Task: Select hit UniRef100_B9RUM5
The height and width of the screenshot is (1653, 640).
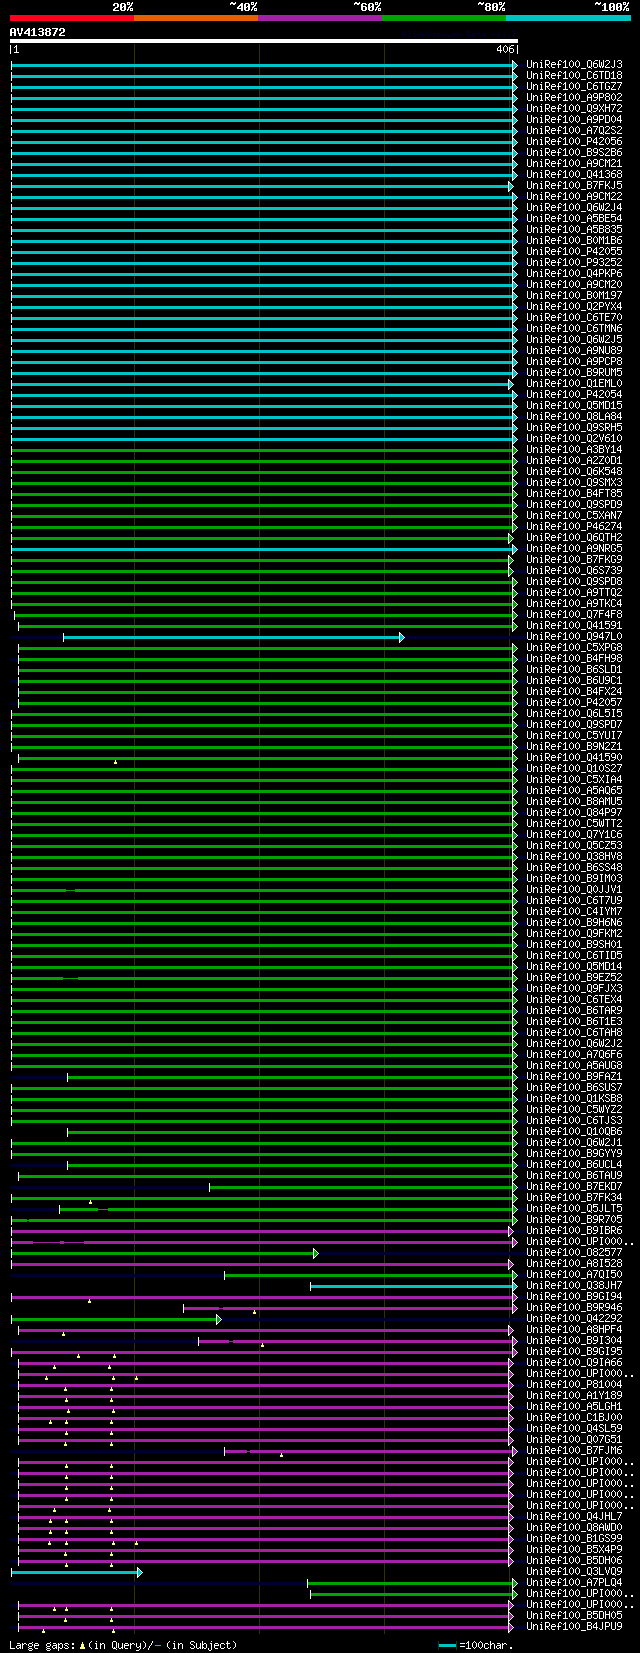Action: [x=574, y=372]
